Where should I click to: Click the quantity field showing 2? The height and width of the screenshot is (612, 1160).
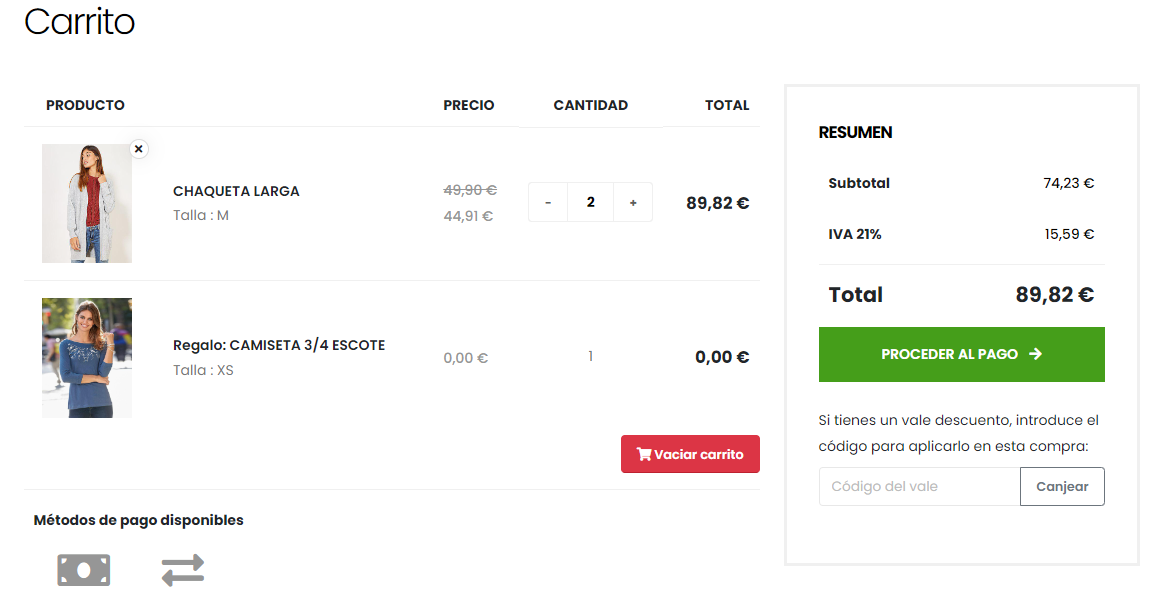(x=591, y=202)
